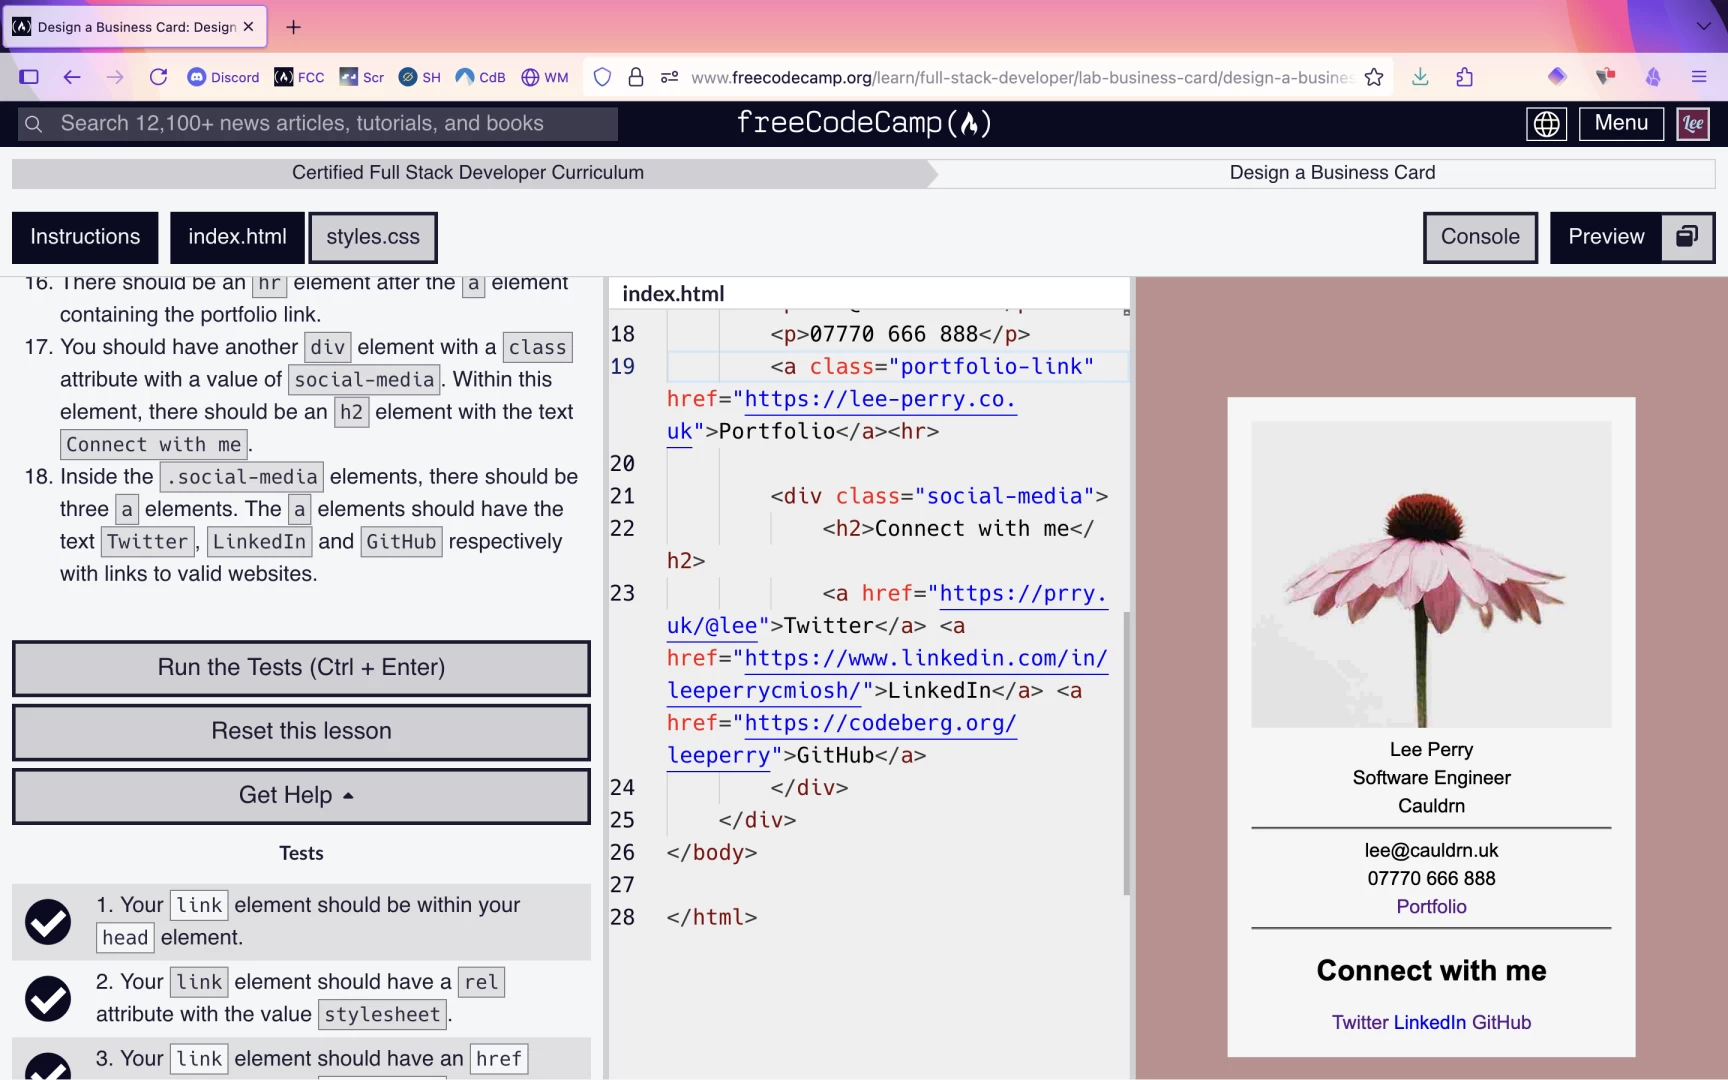Switch to the styles.css tab
Viewport: 1728px width, 1080px height.
tap(373, 237)
